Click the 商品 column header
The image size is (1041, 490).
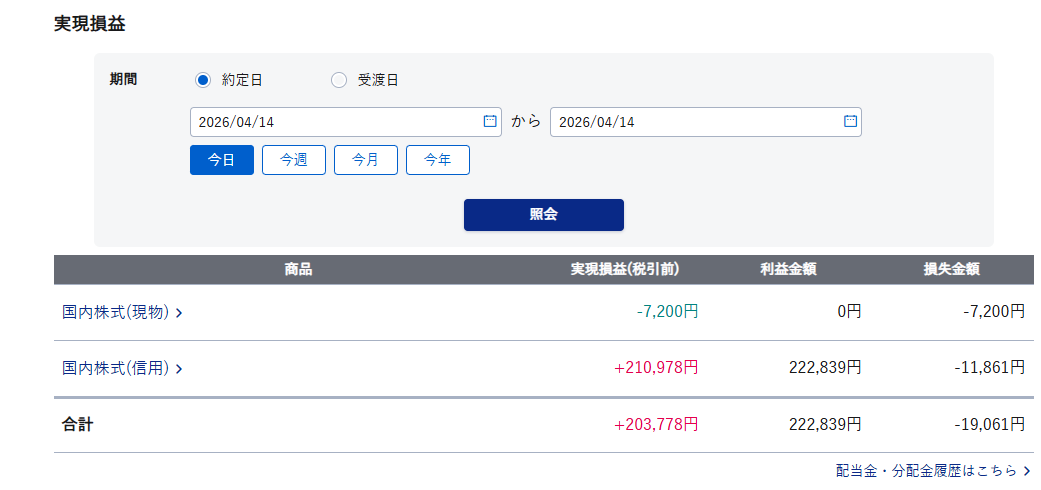pyautogui.click(x=298, y=269)
